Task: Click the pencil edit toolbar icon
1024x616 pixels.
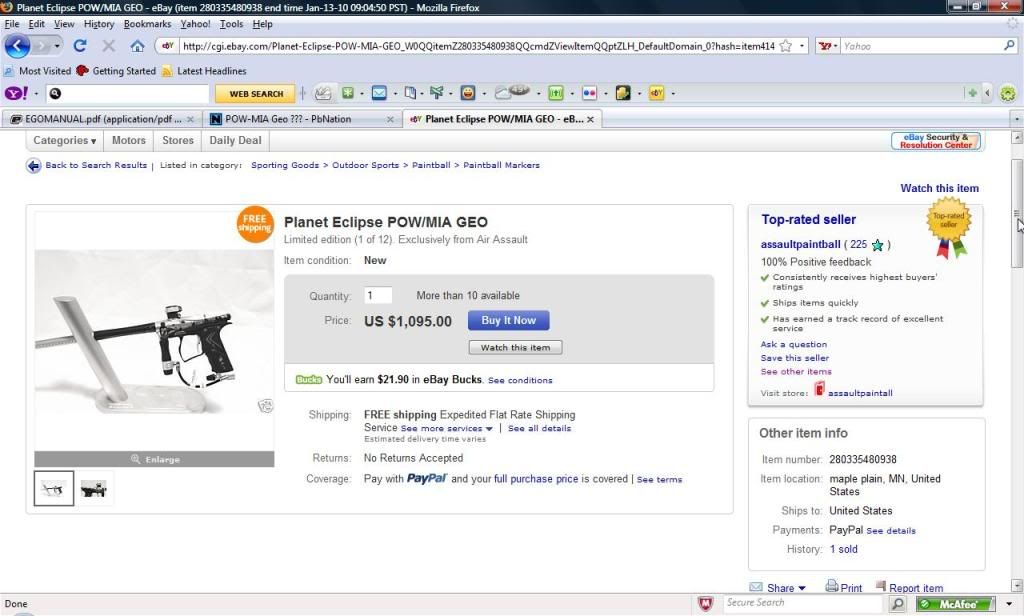Action: pyautogui.click(x=323, y=93)
